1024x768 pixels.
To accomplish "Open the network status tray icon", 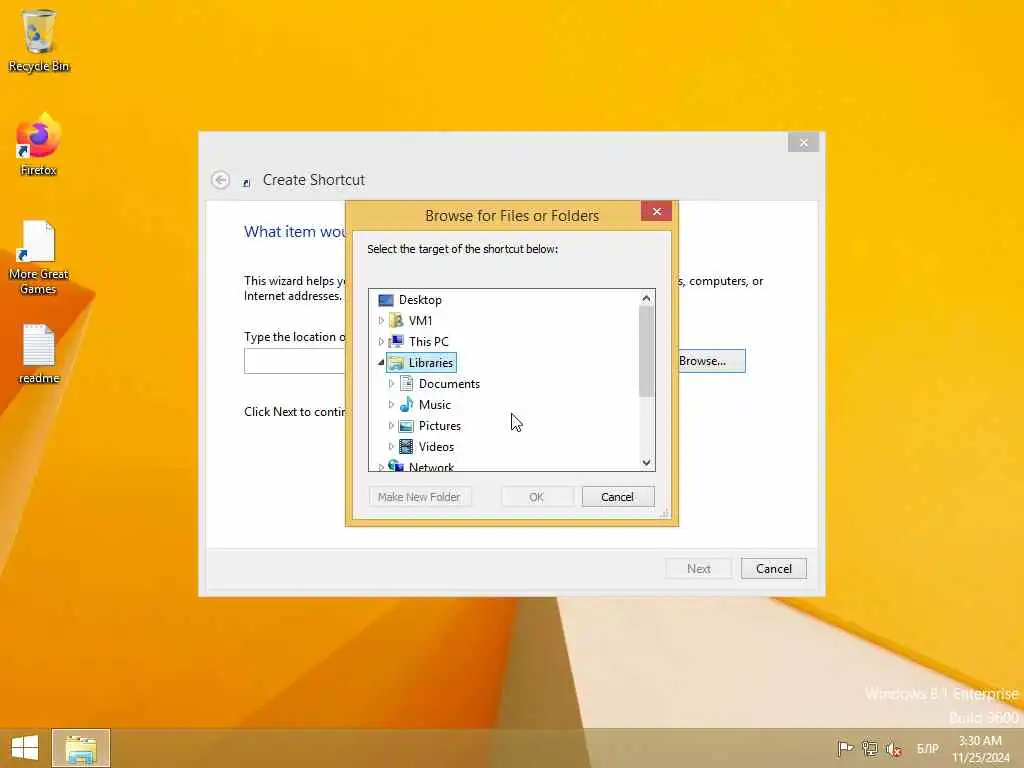I will coord(869,748).
